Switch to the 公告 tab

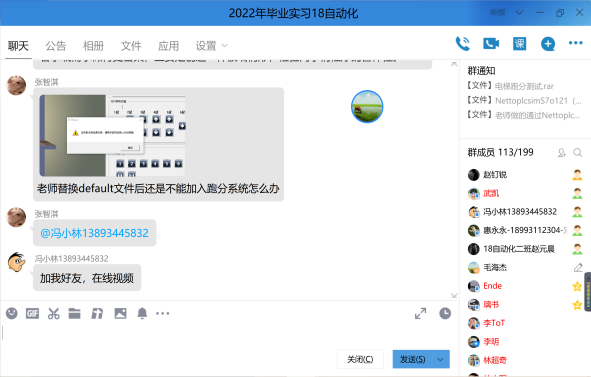(x=56, y=46)
